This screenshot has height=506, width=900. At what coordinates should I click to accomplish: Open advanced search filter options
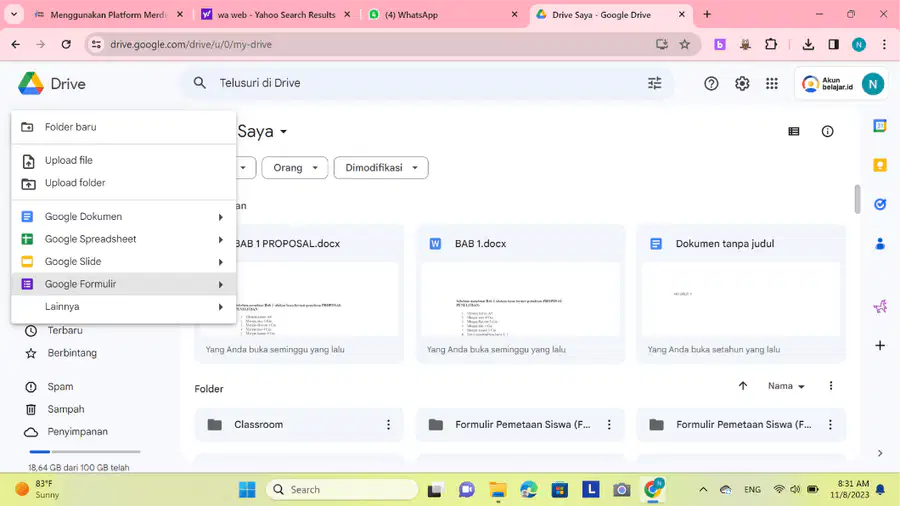(x=654, y=83)
